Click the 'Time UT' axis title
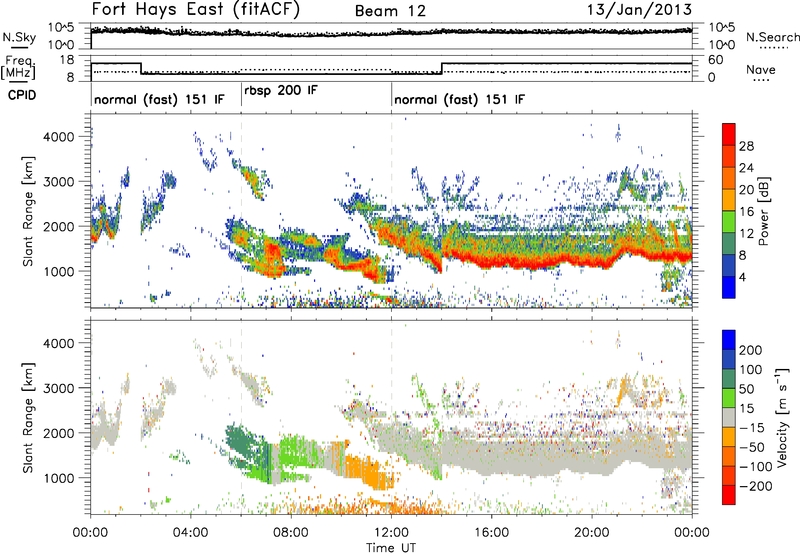 point(391,548)
